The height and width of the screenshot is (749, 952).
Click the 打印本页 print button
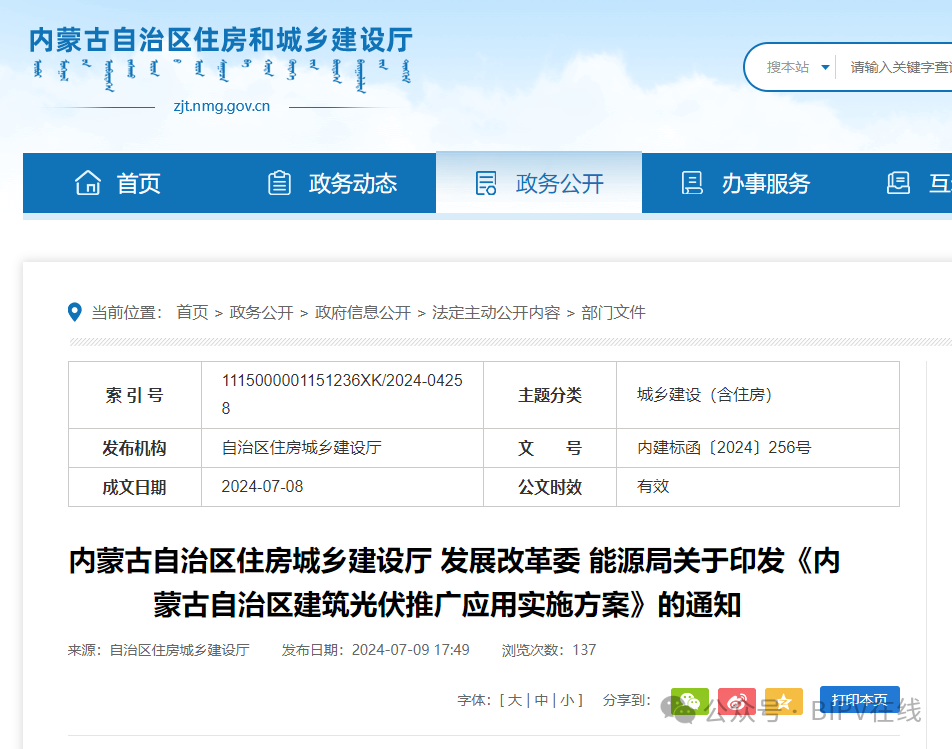pos(860,700)
